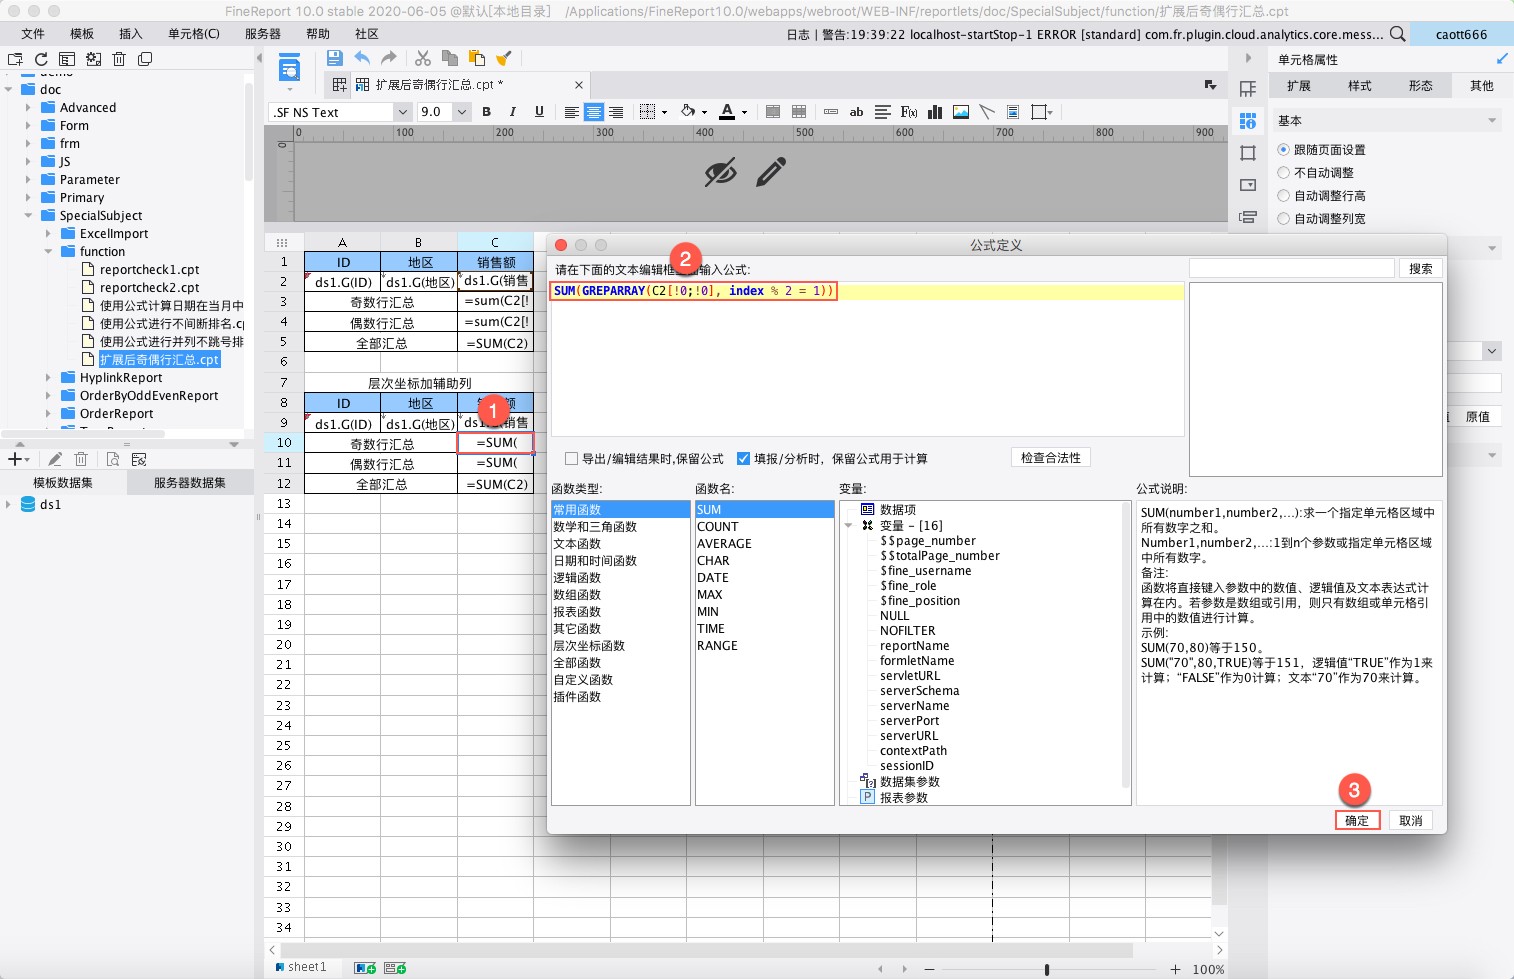Image resolution: width=1514 pixels, height=979 pixels.
Task: Expand the HyplinkReport folder
Action: point(48,378)
